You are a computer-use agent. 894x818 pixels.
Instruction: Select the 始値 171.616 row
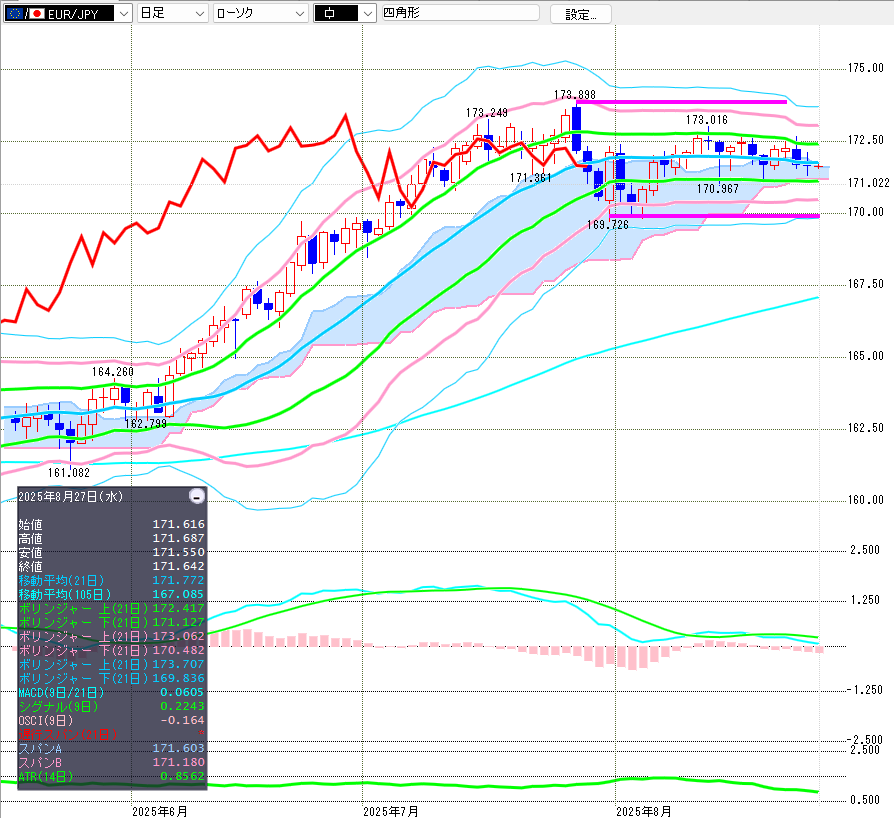(112, 524)
